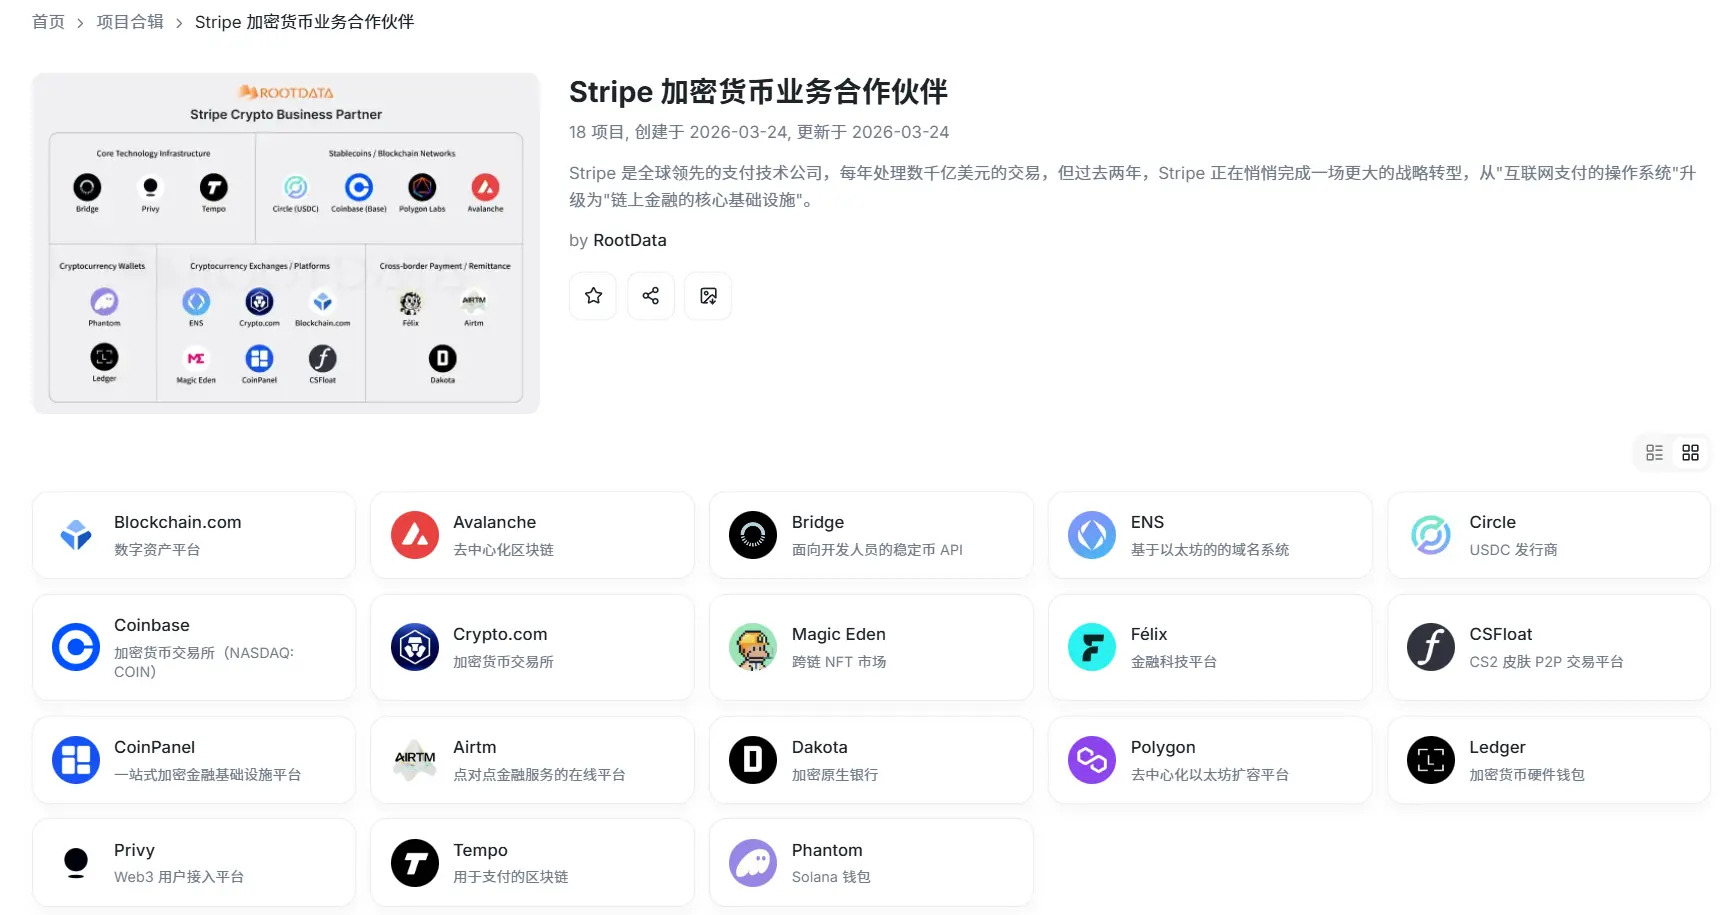Select the Airtm project title
This screenshot has width=1734, height=915.
475,747
